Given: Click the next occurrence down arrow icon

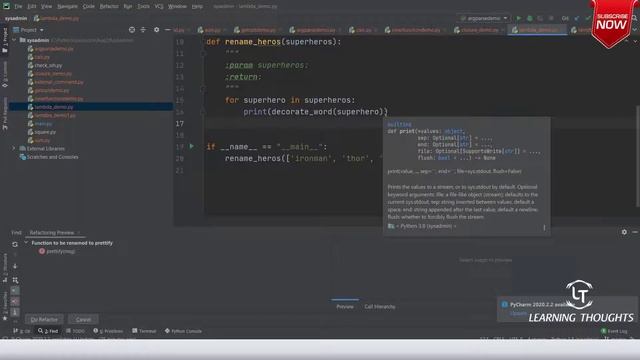Looking at the screenshot, I should [x=15, y=266].
